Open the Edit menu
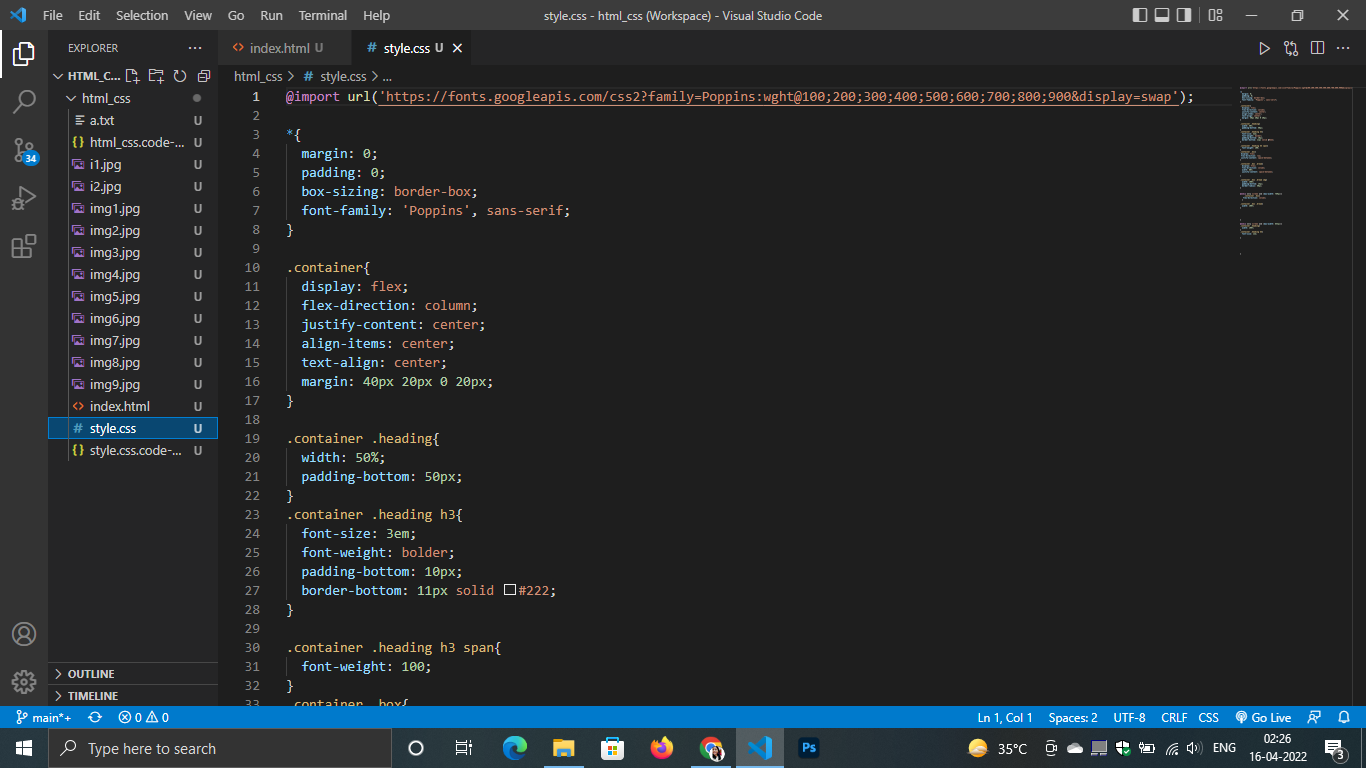This screenshot has height=768, width=1366. [89, 16]
